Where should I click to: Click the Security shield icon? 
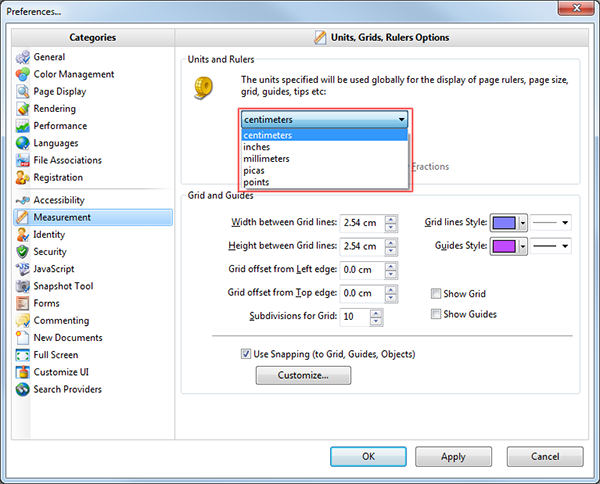23,252
